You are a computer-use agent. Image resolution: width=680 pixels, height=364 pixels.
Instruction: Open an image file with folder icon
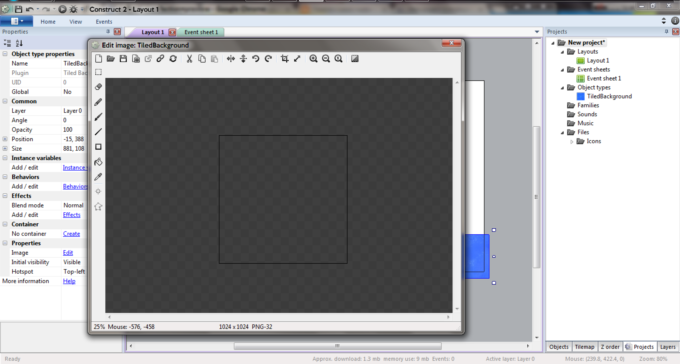click(111, 59)
